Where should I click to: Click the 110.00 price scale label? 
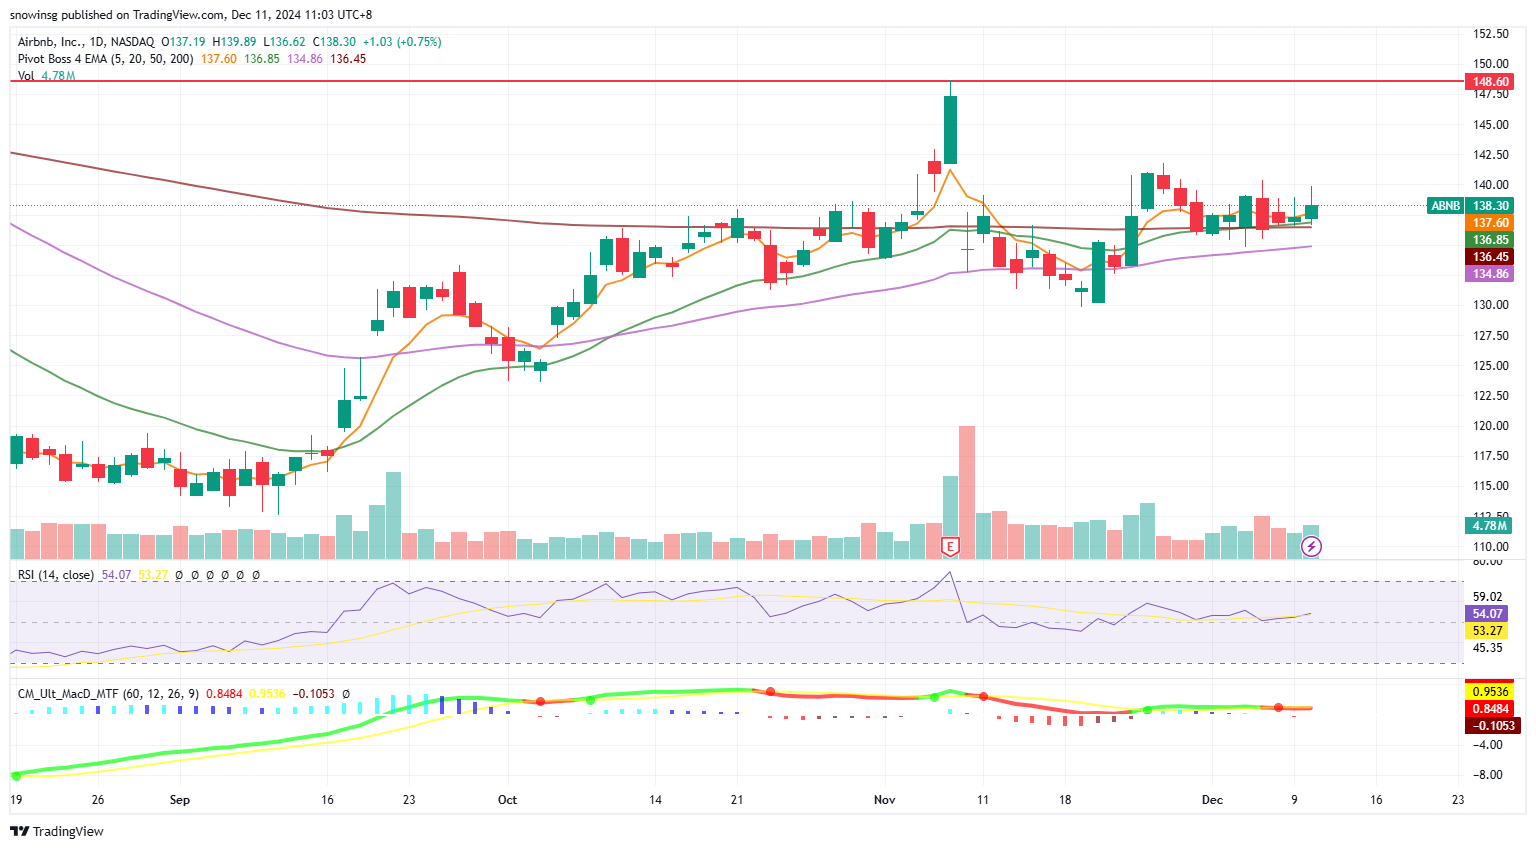(1491, 547)
